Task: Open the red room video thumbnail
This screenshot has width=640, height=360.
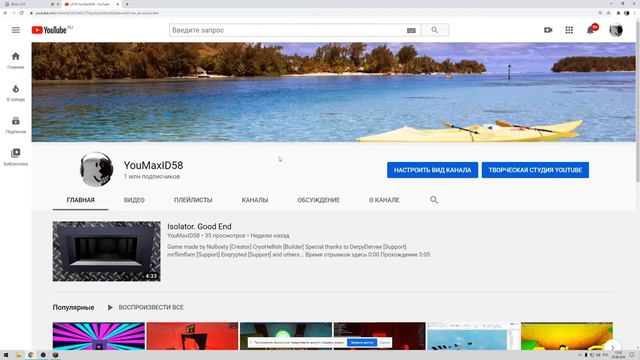Action: coord(192,336)
